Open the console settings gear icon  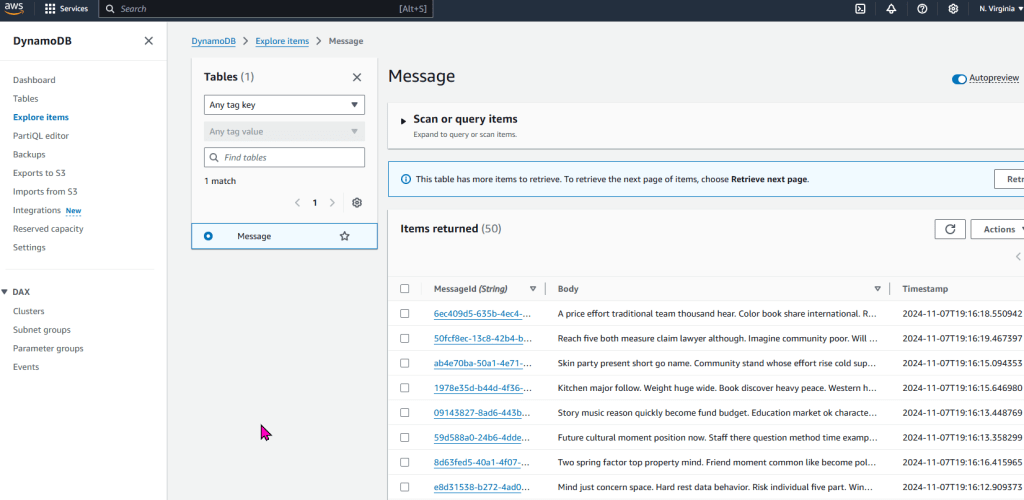pyautogui.click(x=953, y=9)
